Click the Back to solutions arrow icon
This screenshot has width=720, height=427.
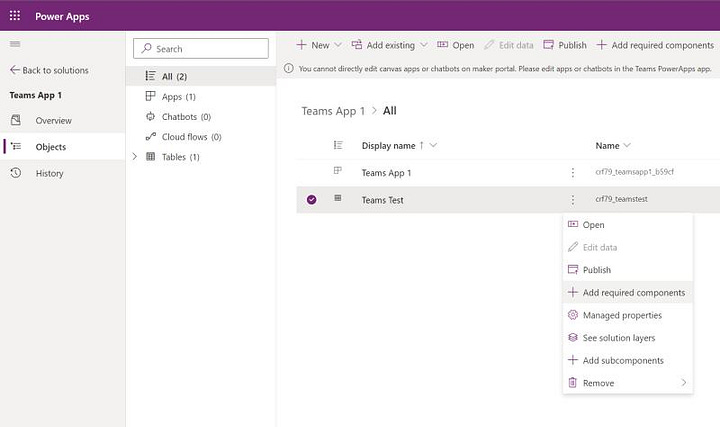tap(15, 70)
